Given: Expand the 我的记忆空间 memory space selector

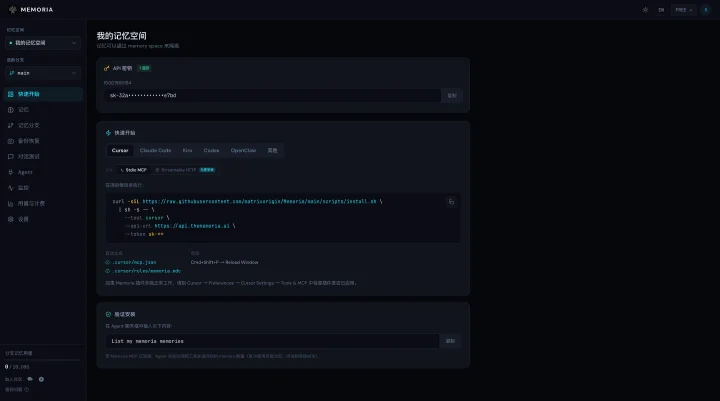Looking at the screenshot, I should pos(43,43).
